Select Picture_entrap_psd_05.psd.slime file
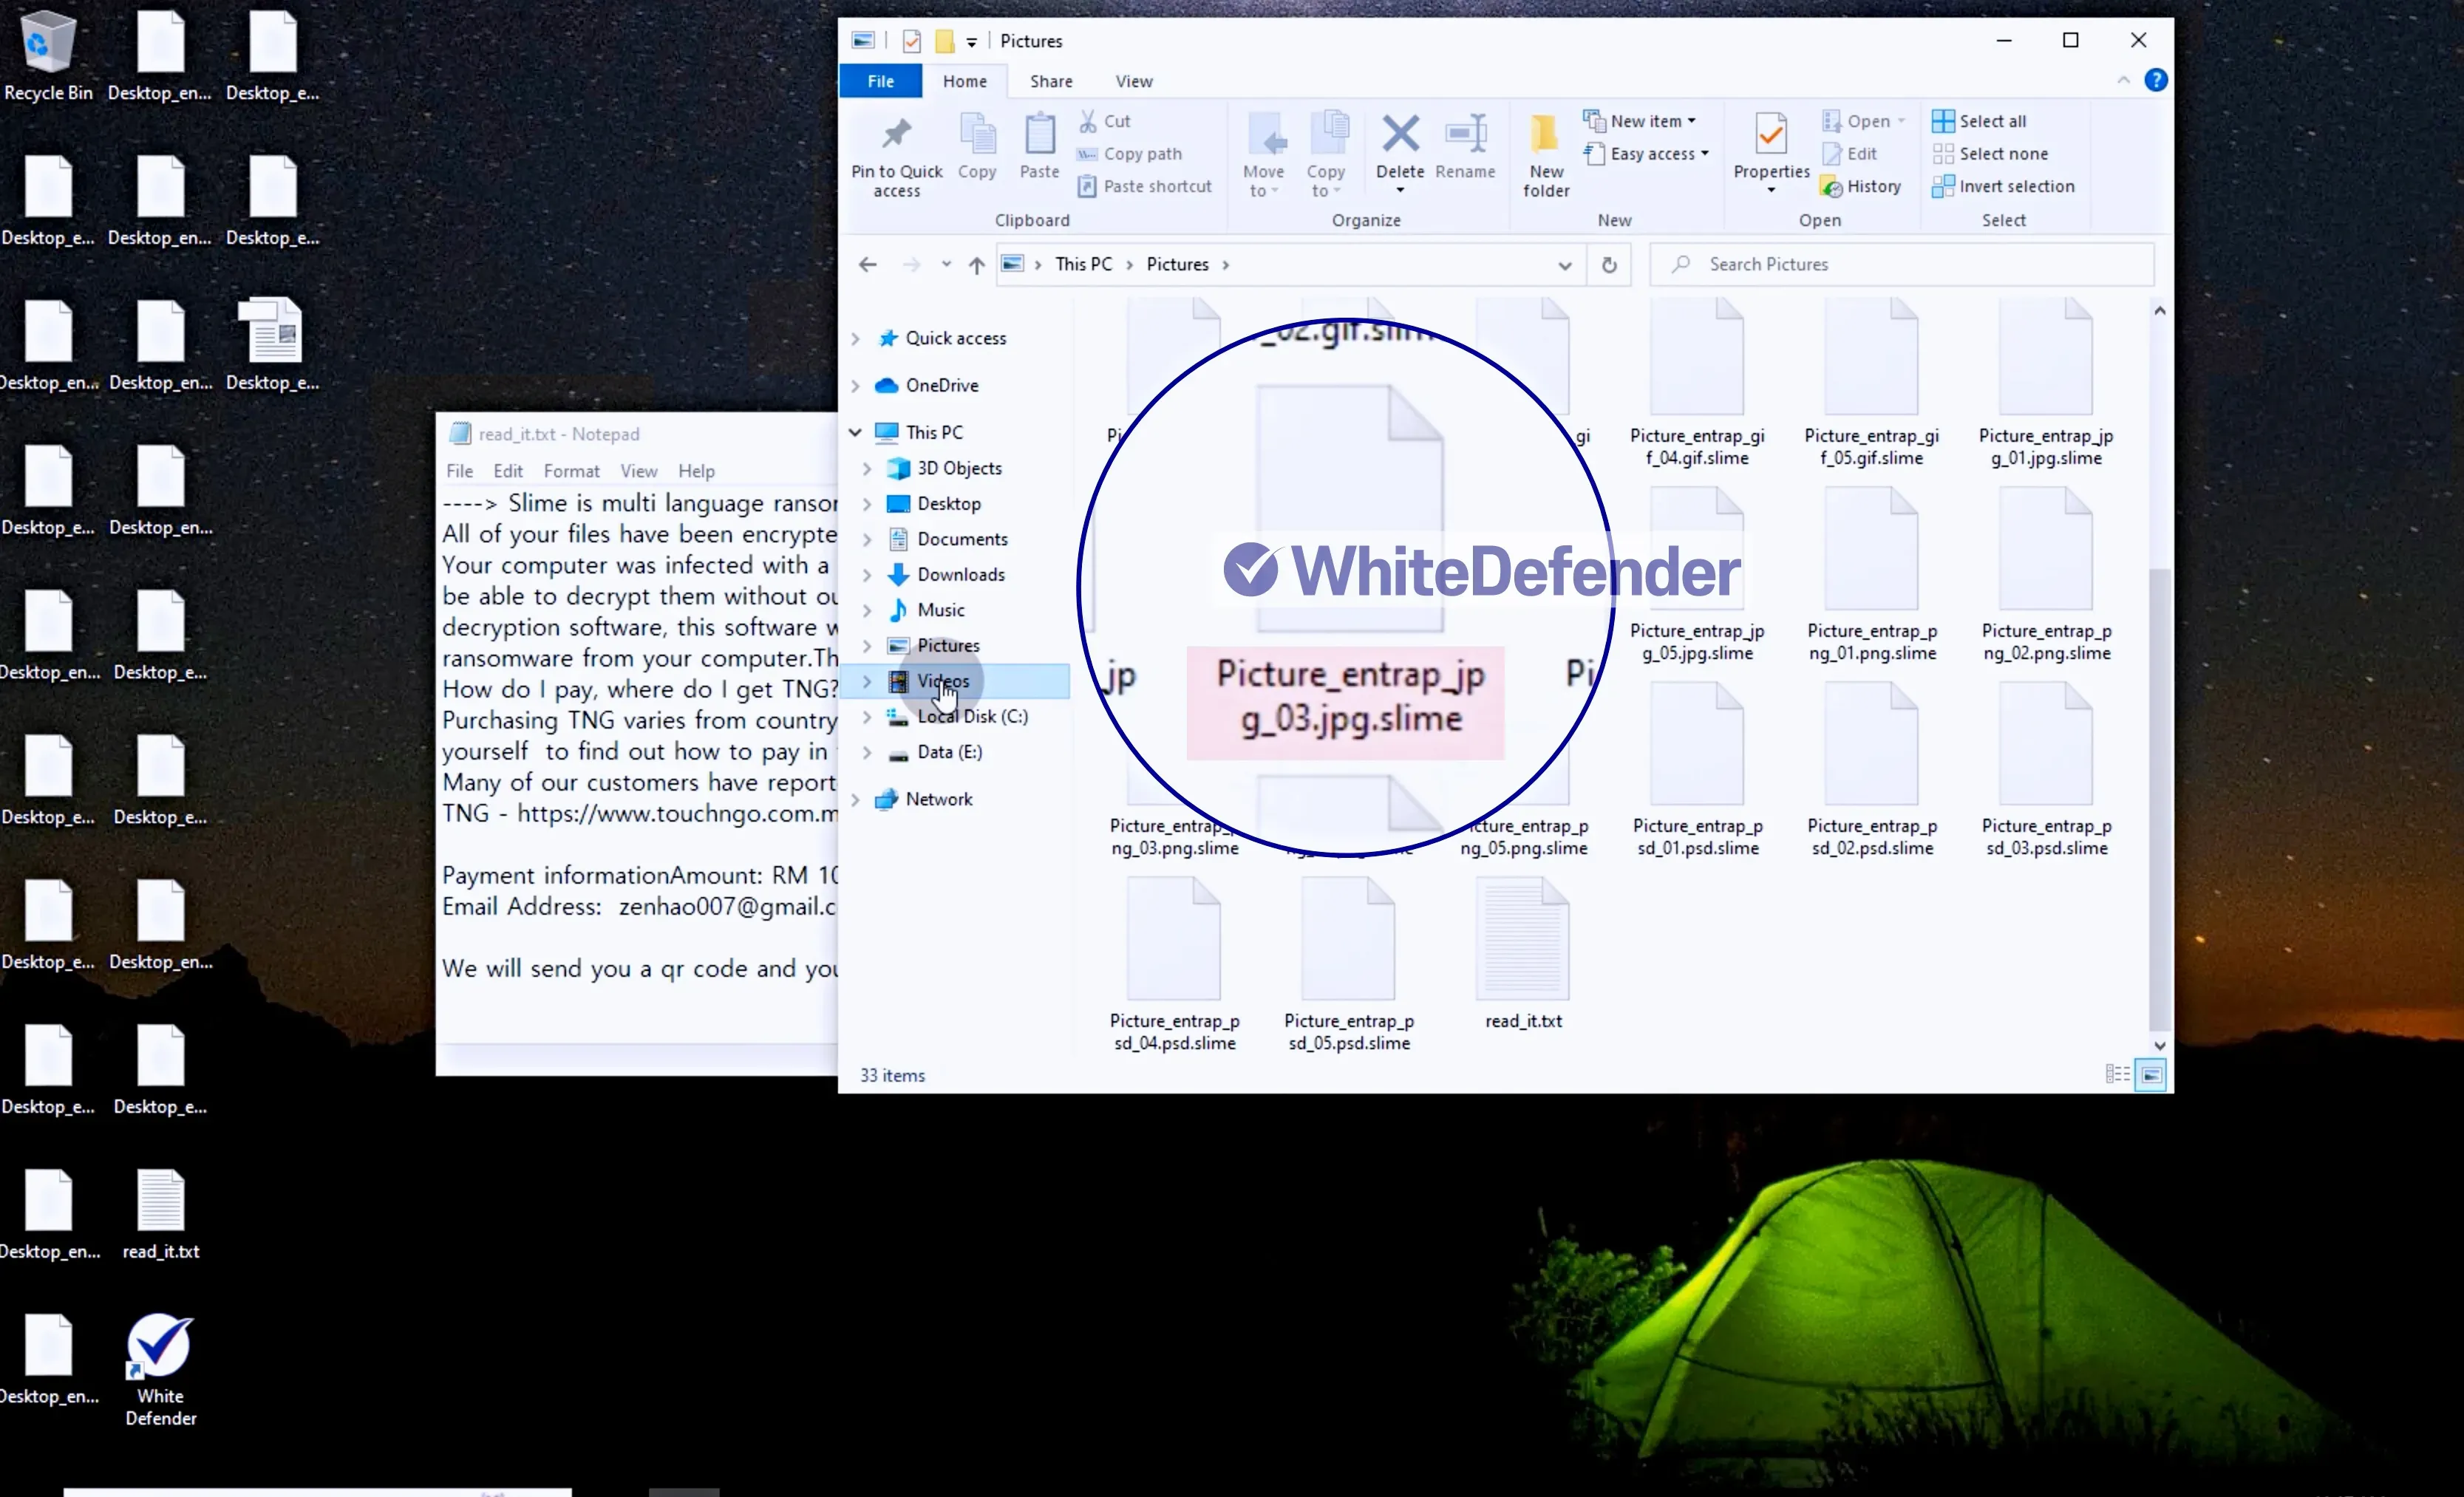Viewport: 2464px width, 1497px height. tap(1348, 964)
